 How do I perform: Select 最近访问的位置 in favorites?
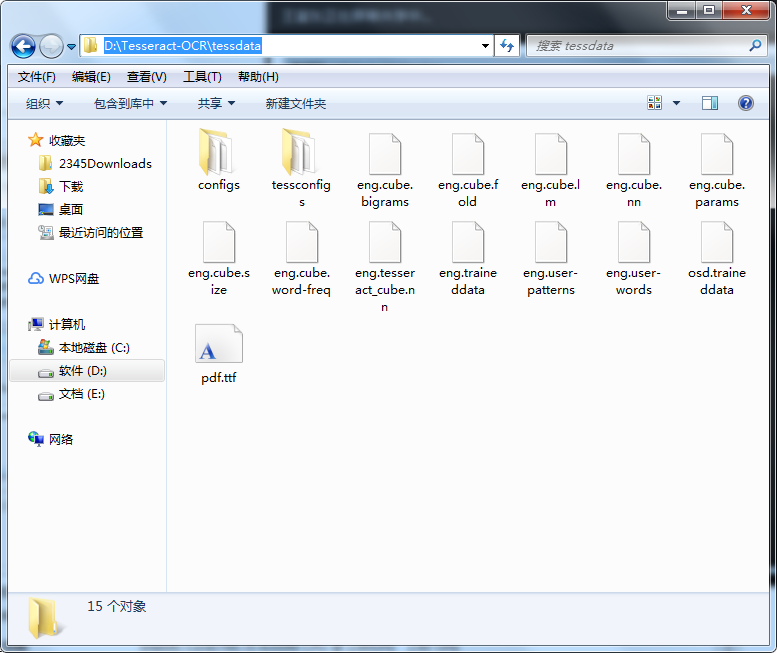pos(91,232)
